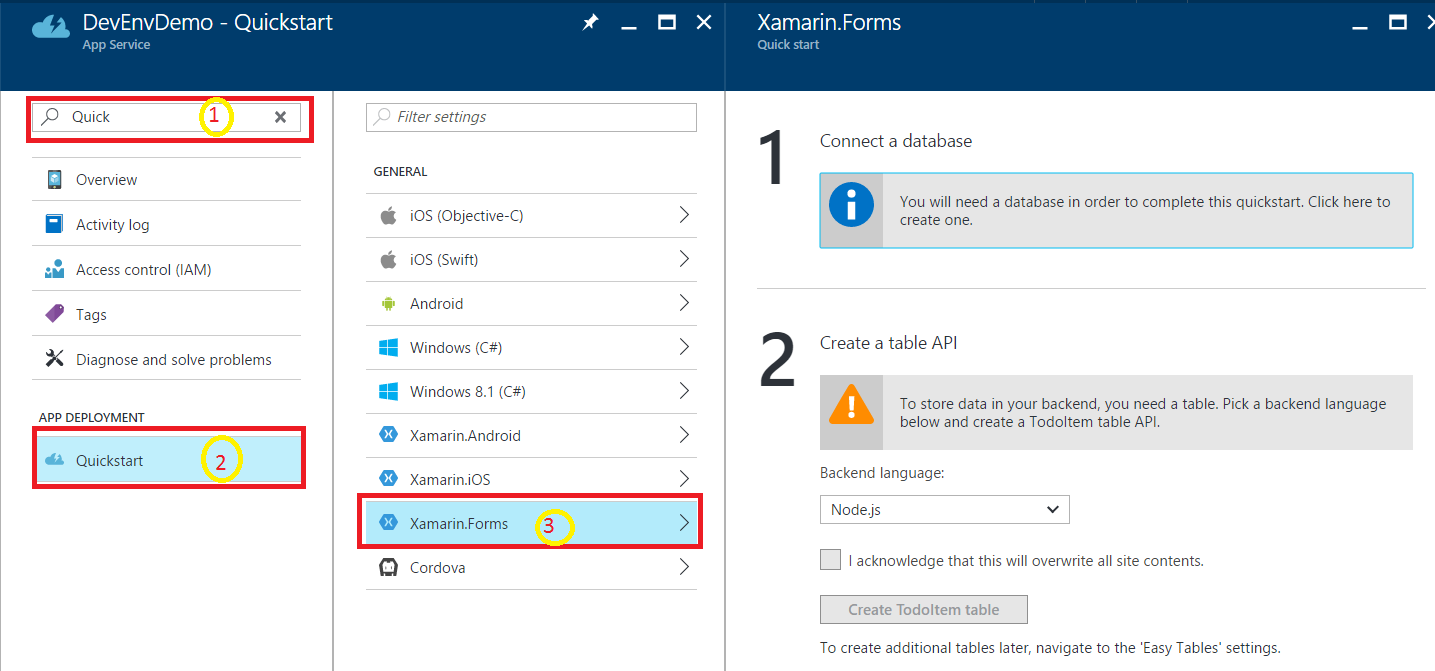Click the Access control people icon
Image resolution: width=1435 pixels, height=671 pixels.
pos(54,269)
